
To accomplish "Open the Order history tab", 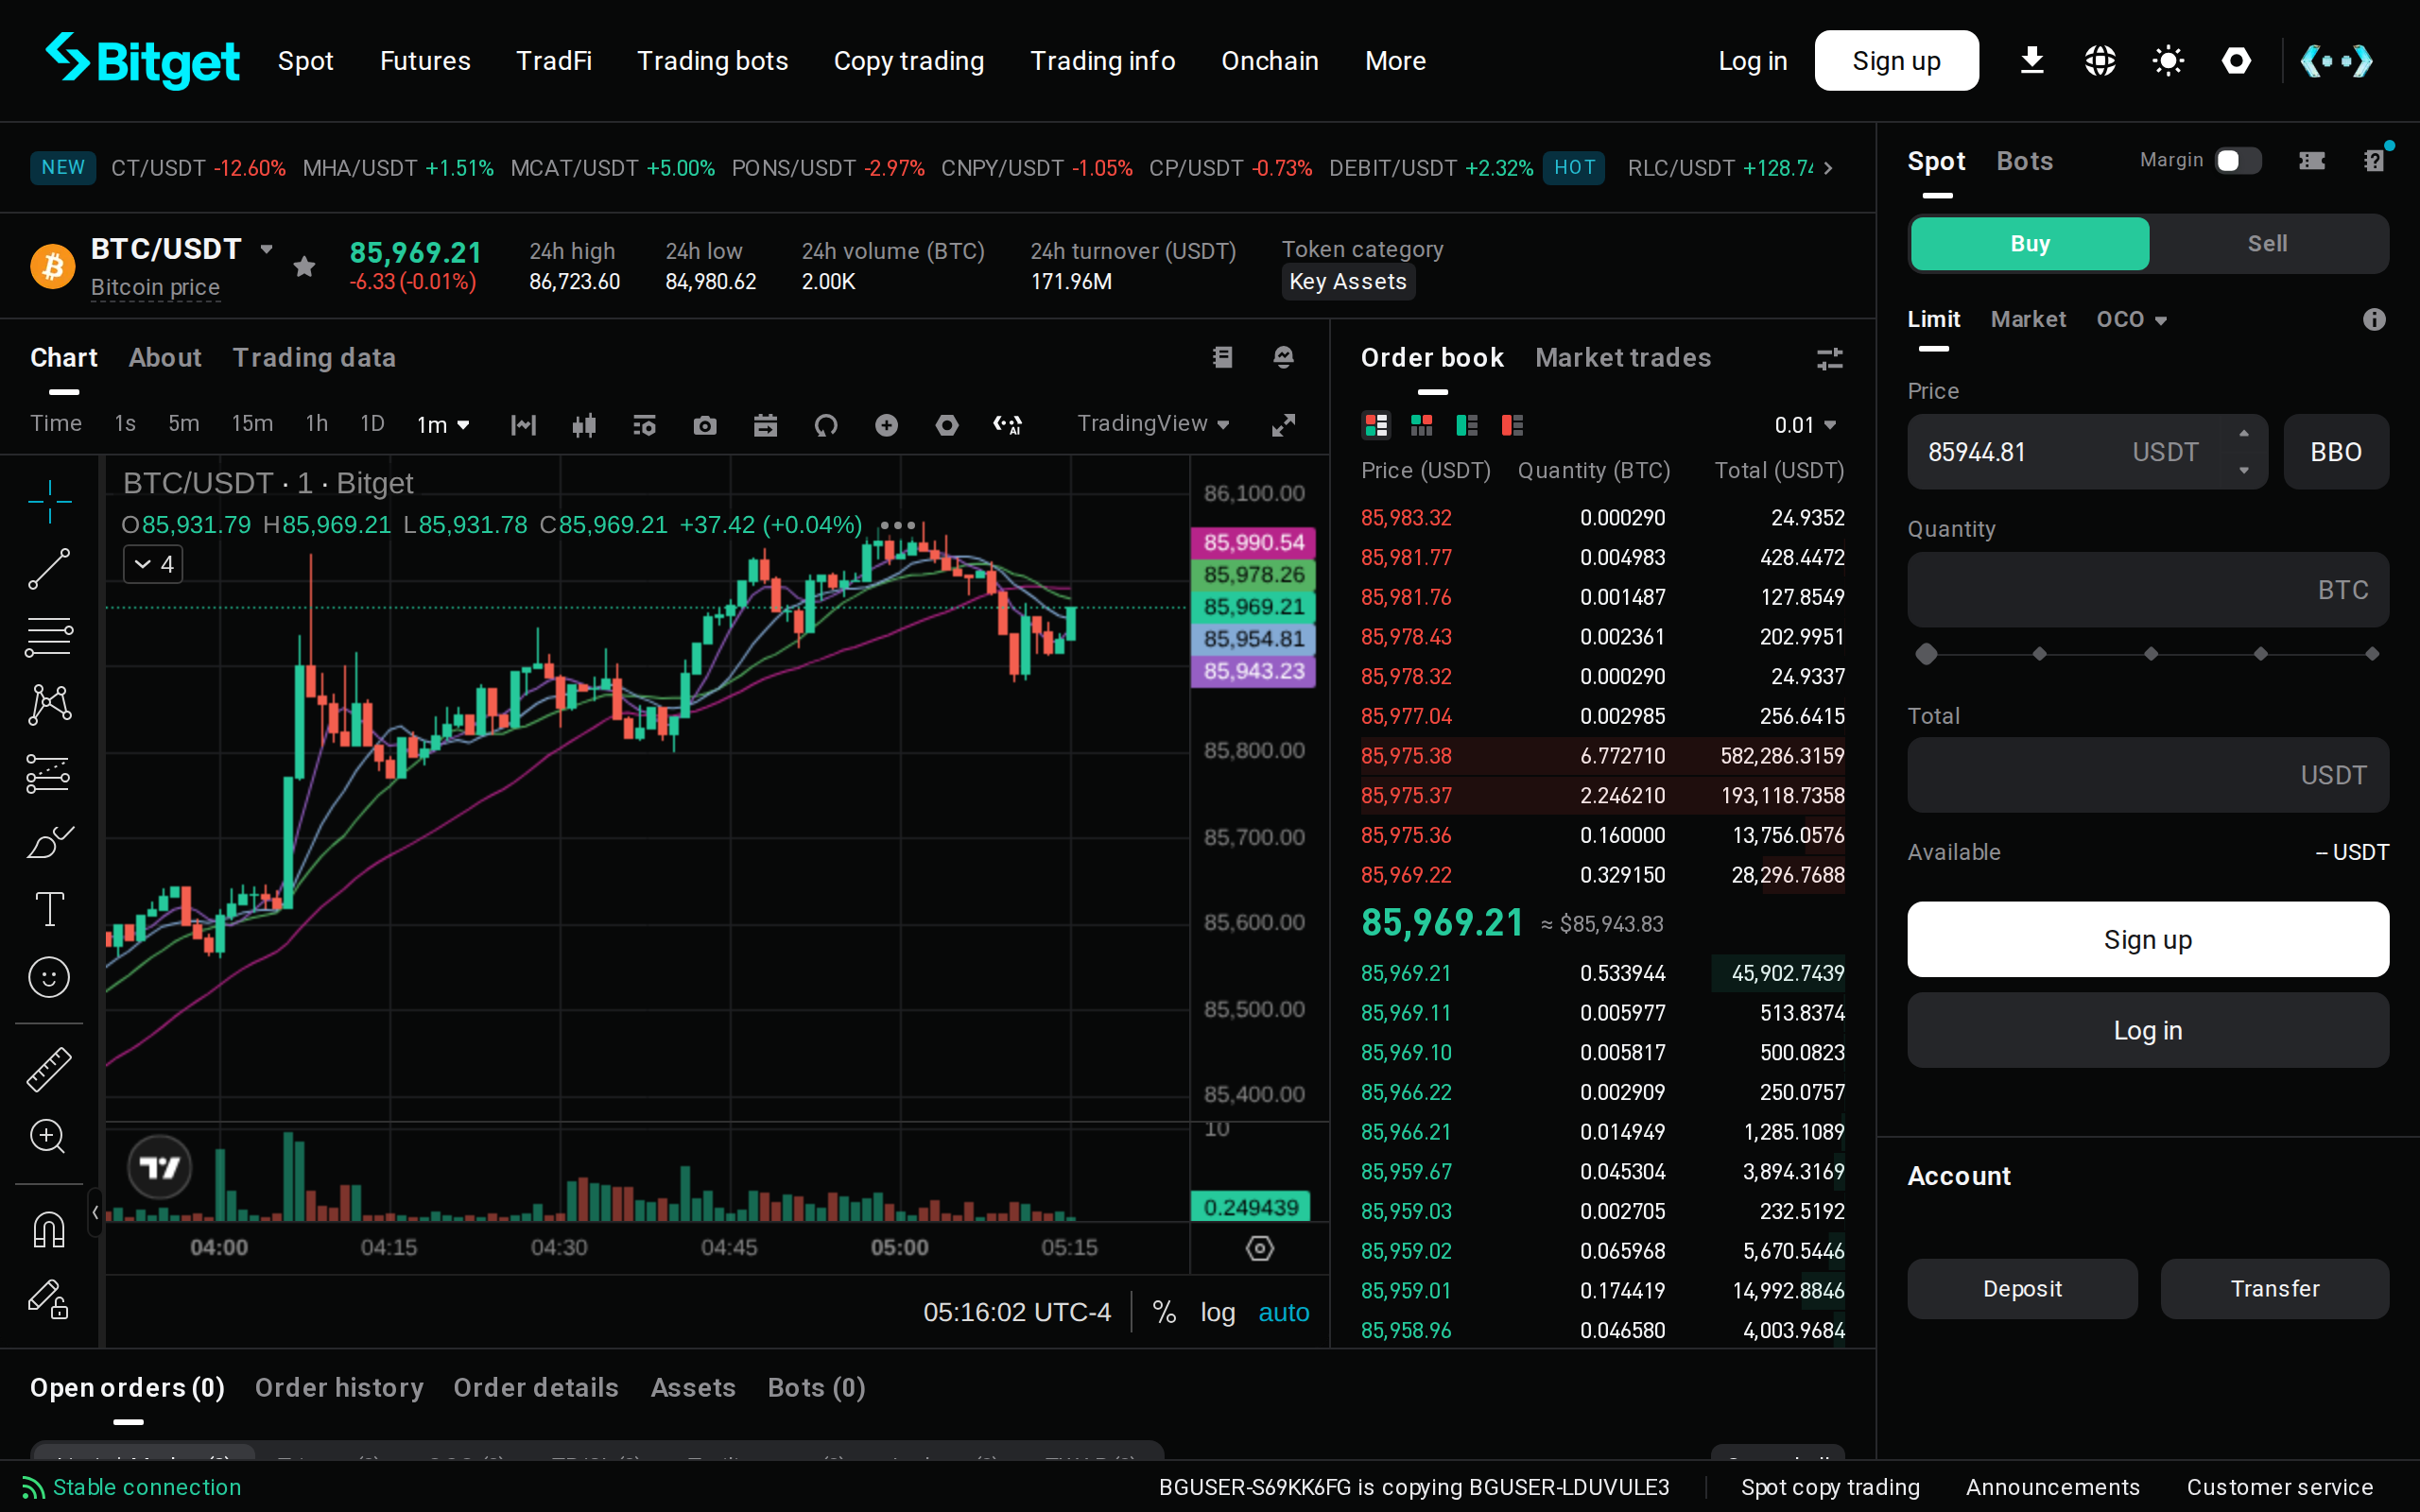I will tap(339, 1387).
